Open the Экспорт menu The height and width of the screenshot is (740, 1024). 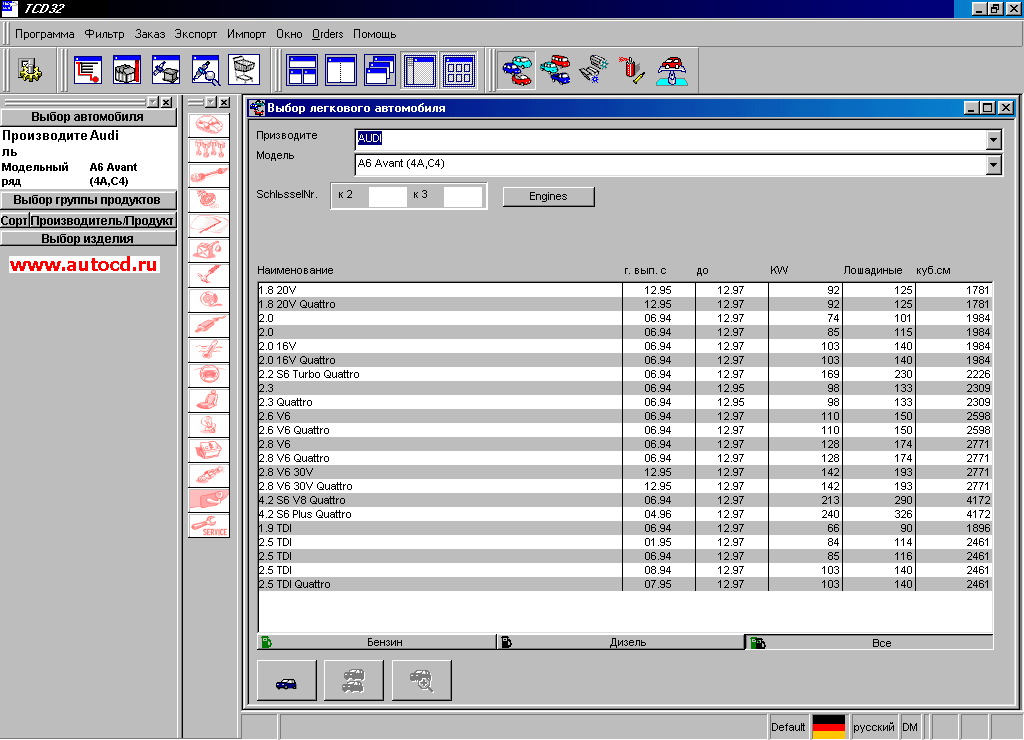pos(195,34)
